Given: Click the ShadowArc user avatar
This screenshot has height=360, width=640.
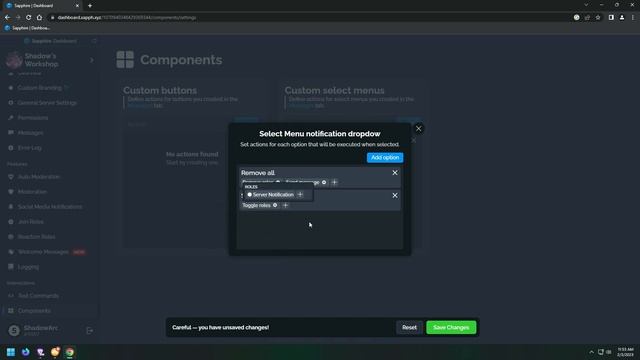Looking at the screenshot, I should click(x=14, y=331).
